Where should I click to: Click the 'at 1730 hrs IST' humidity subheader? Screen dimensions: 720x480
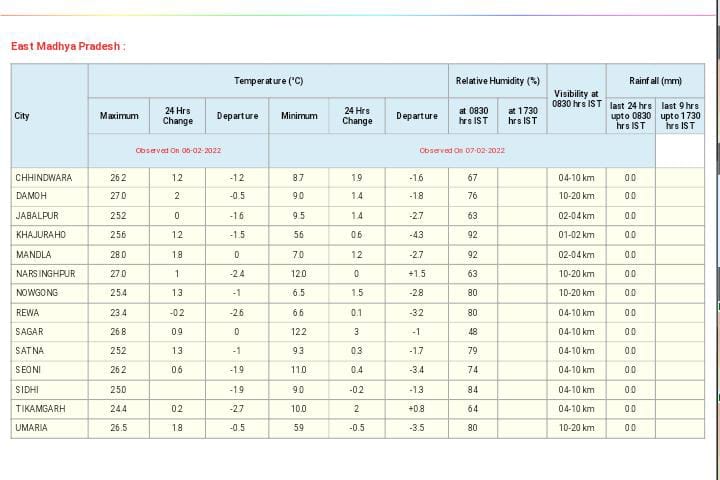tap(522, 116)
